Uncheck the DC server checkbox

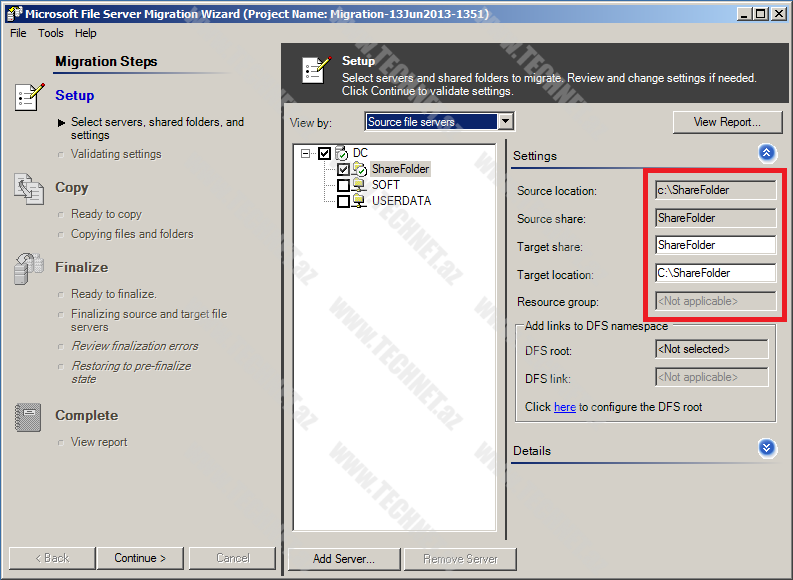point(324,154)
